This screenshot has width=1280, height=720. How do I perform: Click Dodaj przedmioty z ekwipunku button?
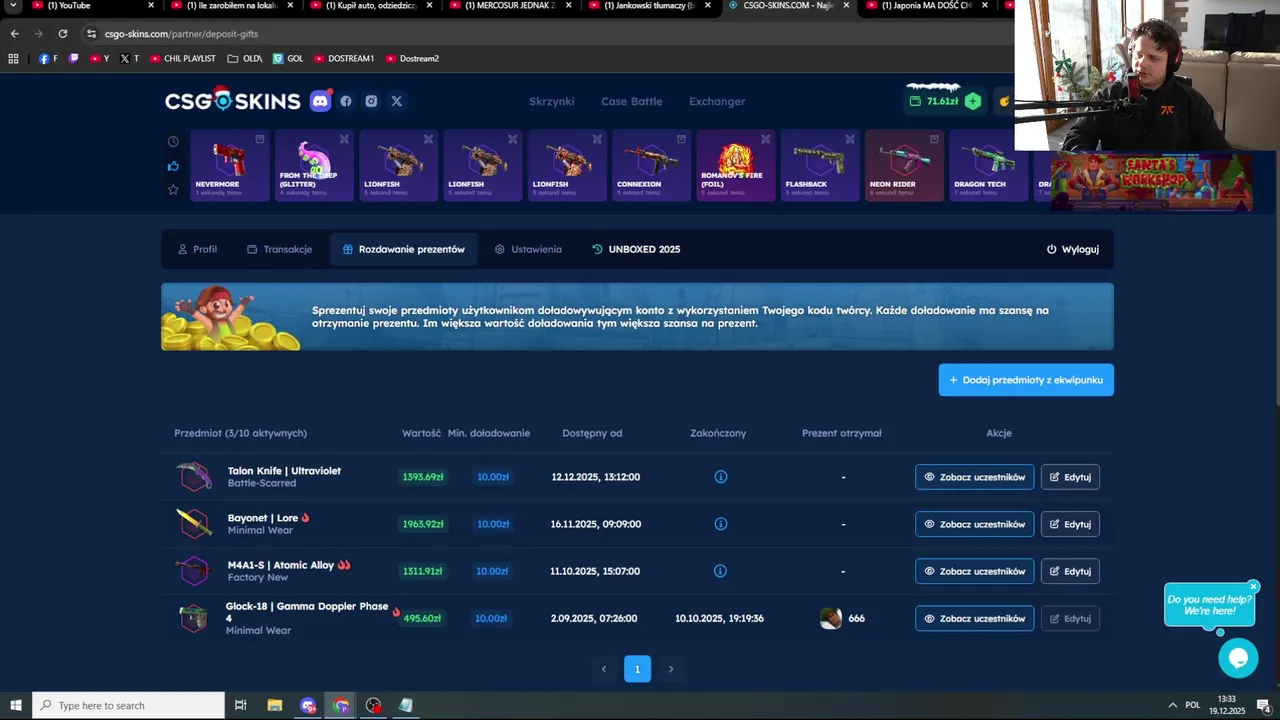pos(1026,380)
